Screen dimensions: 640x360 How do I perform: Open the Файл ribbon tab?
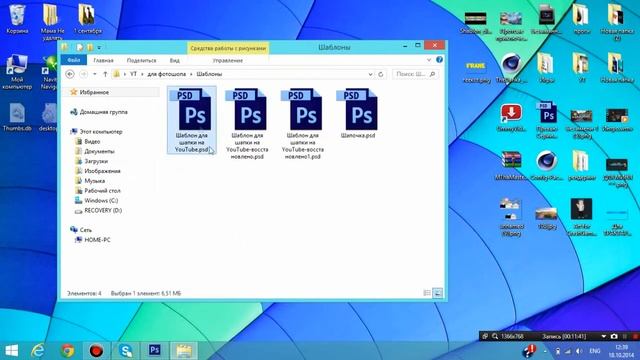tap(73, 60)
